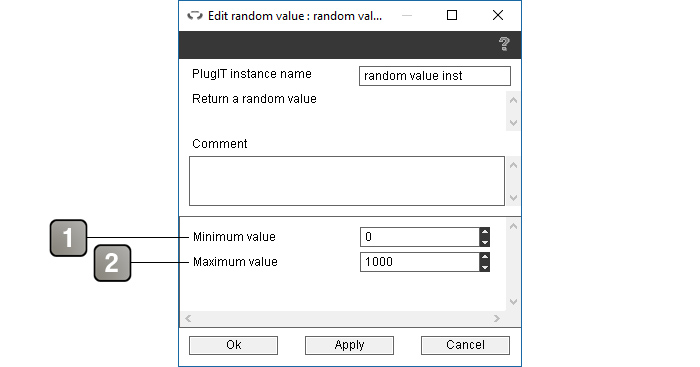Decrease the Minimum value with down arrow
Screen dimensions: 700x367
tap(485, 242)
